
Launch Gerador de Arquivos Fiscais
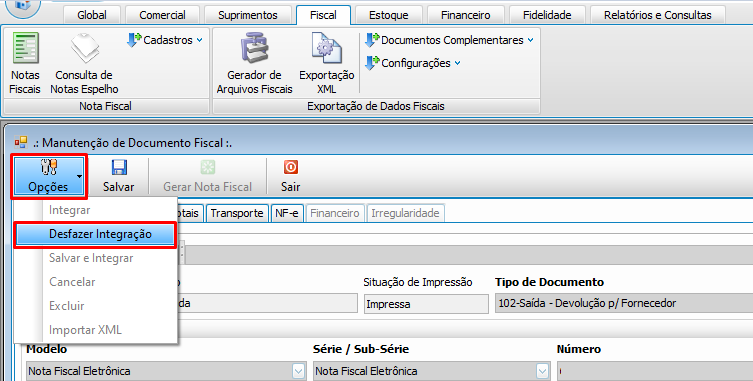click(x=254, y=62)
